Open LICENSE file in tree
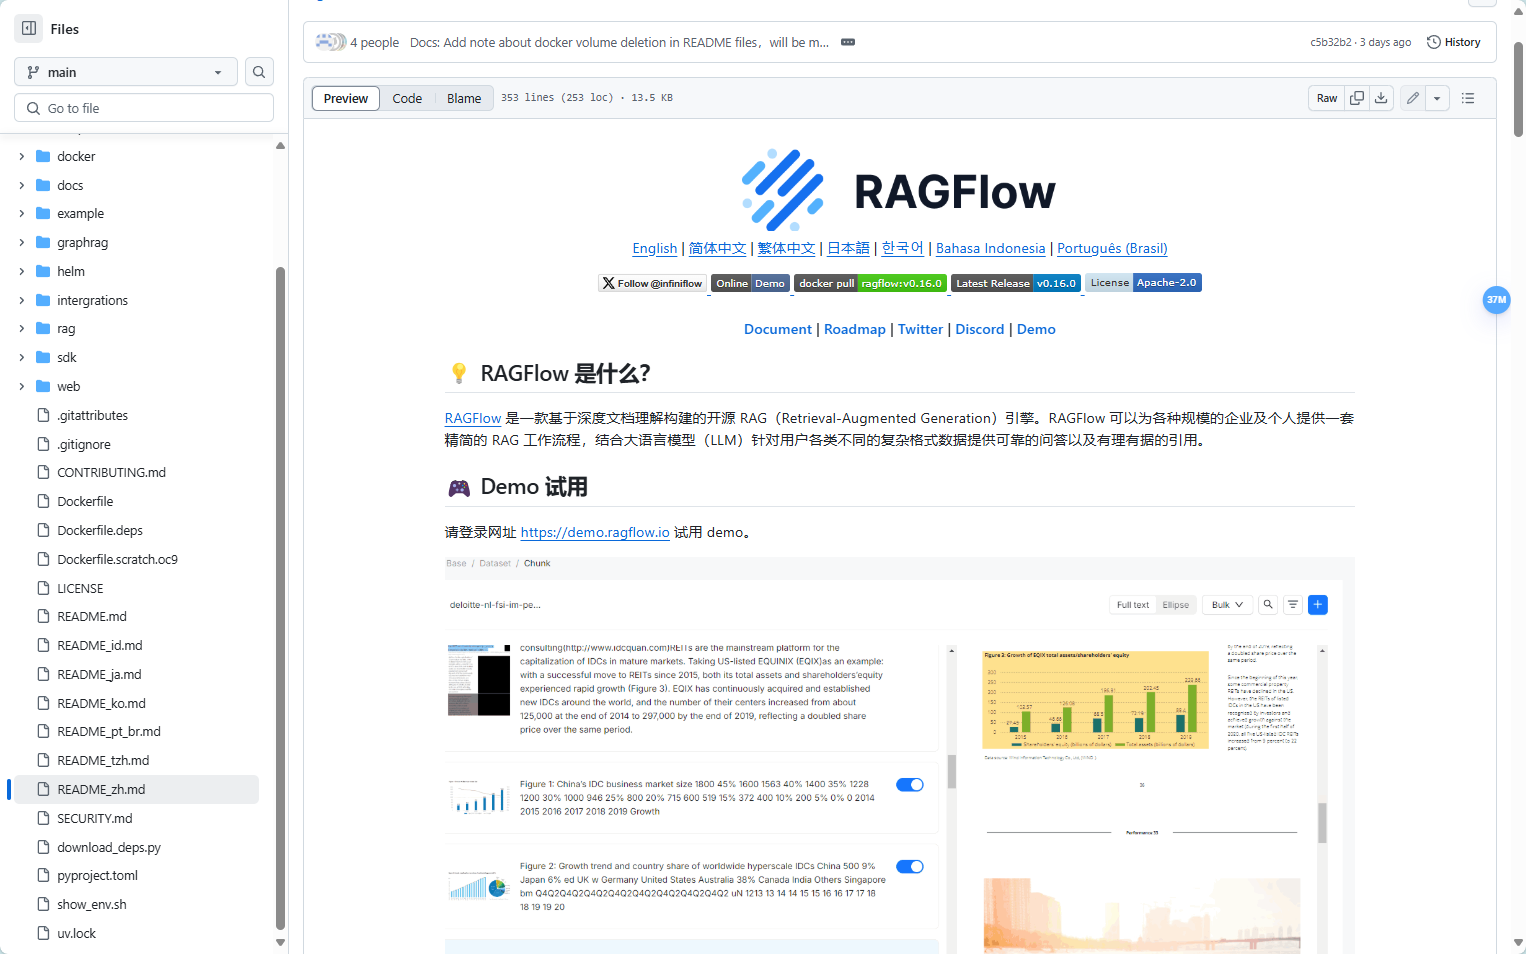 (80, 588)
